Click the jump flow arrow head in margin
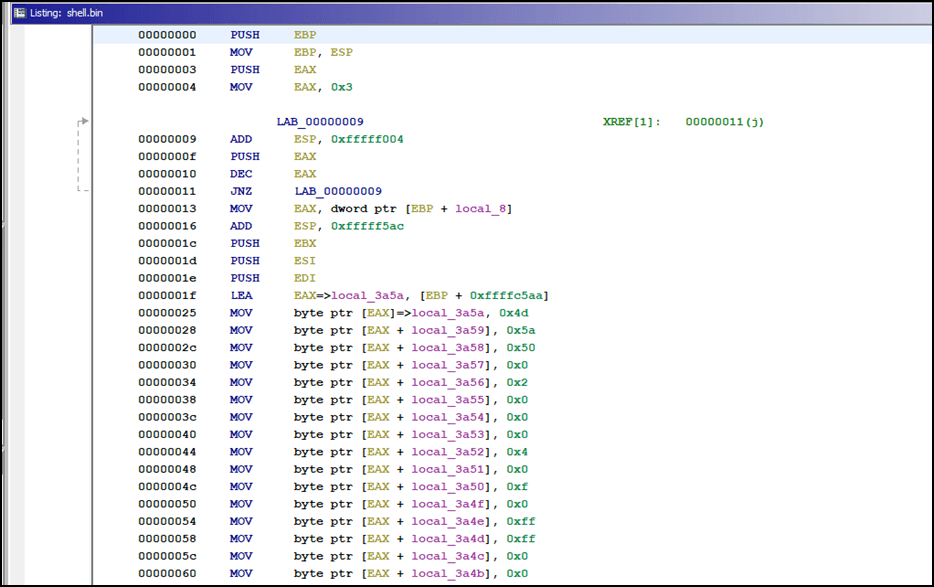This screenshot has width=934, height=587. click(x=84, y=122)
